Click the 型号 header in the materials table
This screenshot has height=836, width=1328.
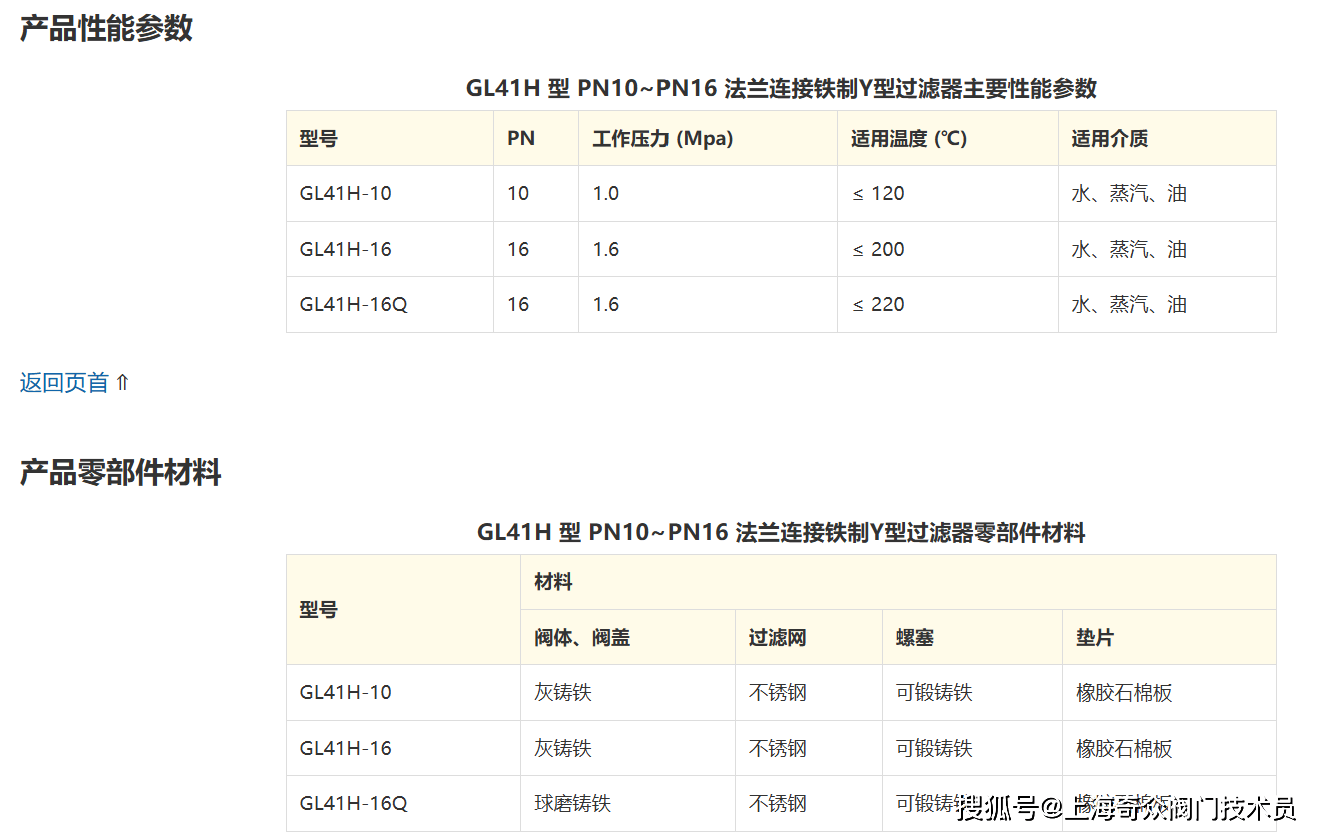tap(319, 609)
